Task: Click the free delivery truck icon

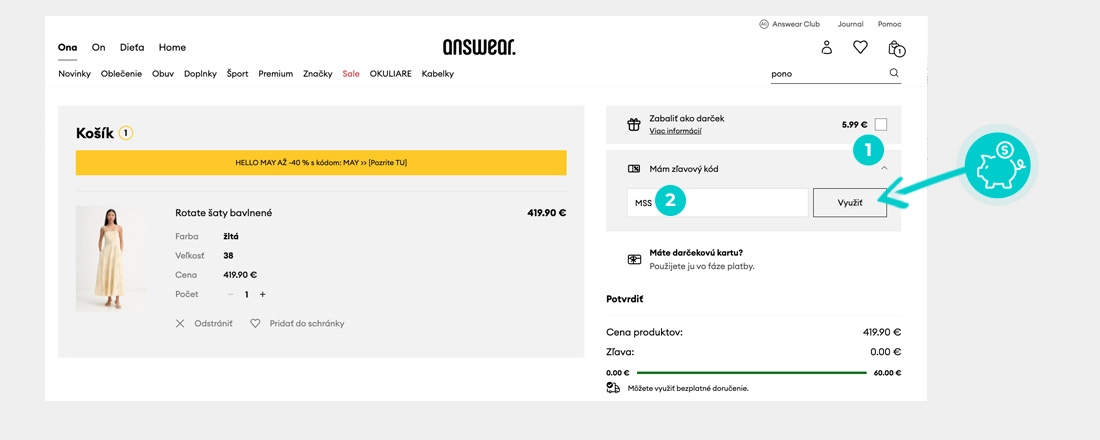Action: coord(613,387)
